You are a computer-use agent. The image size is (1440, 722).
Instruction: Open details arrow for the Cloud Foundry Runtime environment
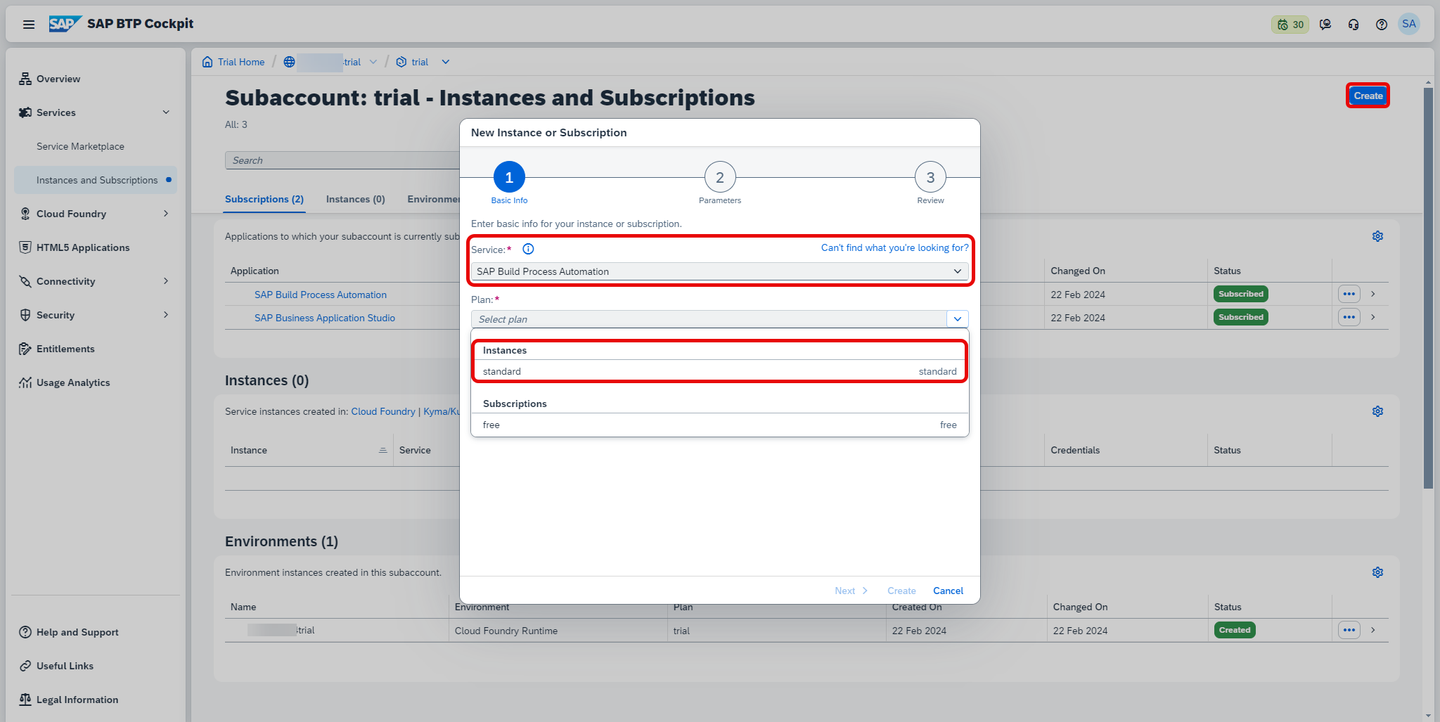click(1373, 630)
